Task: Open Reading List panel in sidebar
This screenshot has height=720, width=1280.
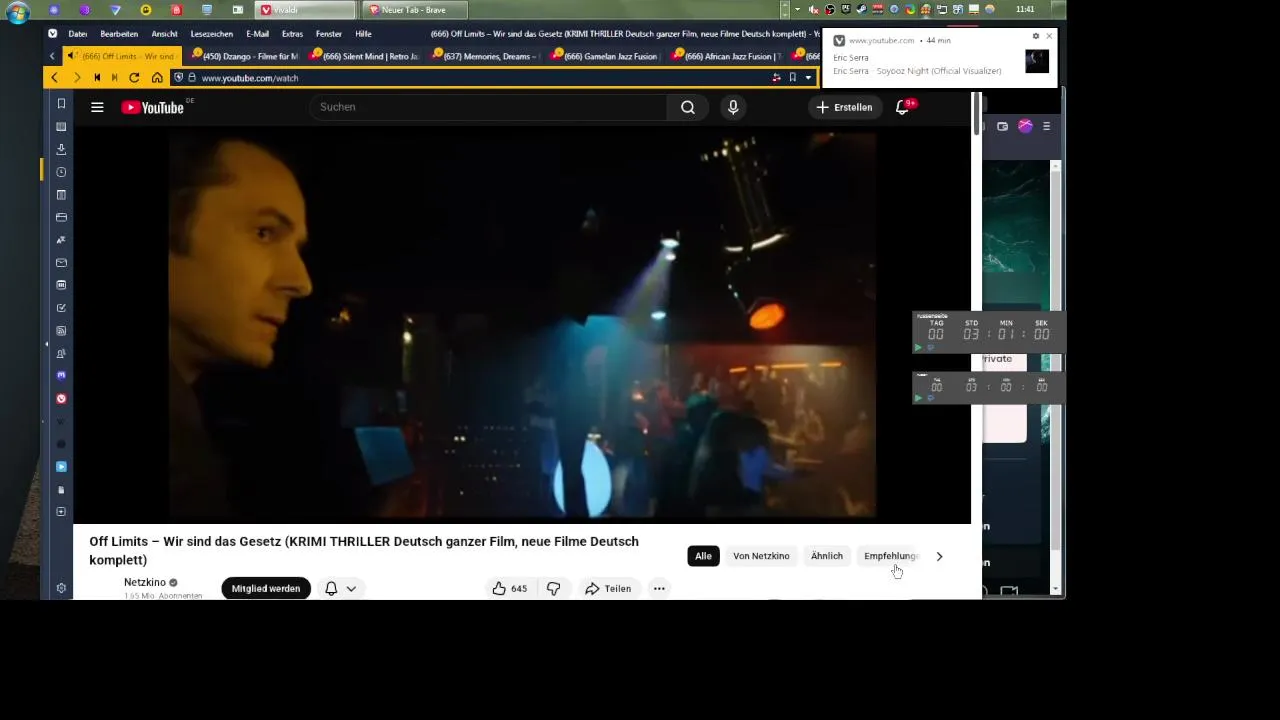Action: point(61,127)
